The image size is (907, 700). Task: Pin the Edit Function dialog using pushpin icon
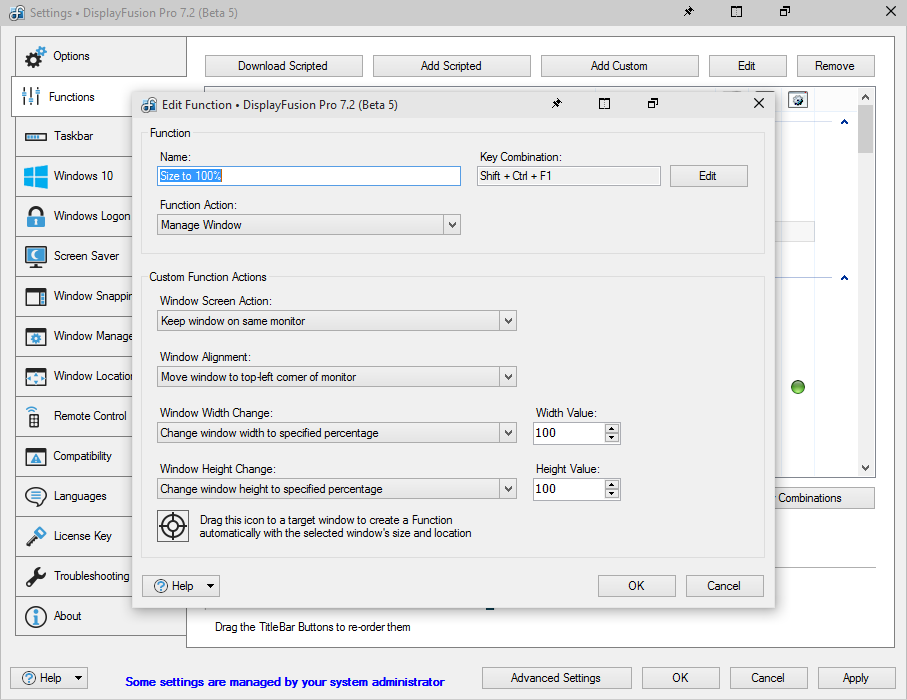[557, 104]
